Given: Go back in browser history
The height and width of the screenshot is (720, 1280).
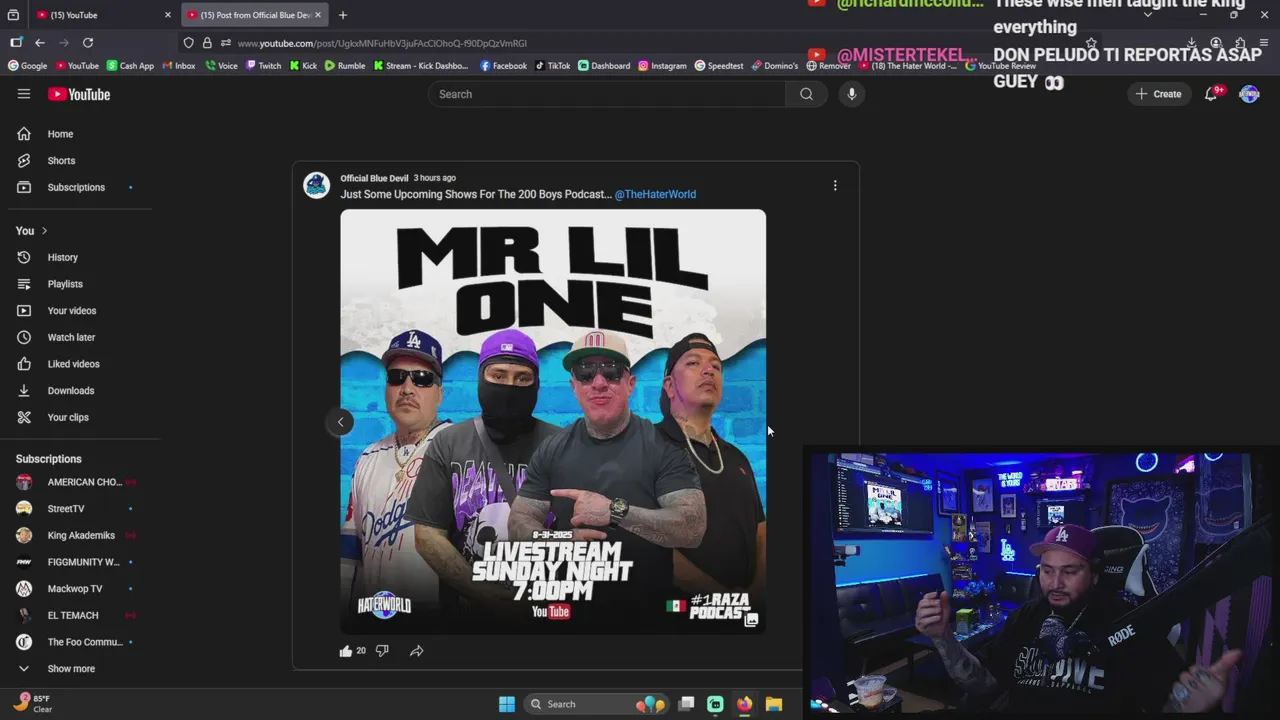Looking at the screenshot, I should (x=40, y=43).
